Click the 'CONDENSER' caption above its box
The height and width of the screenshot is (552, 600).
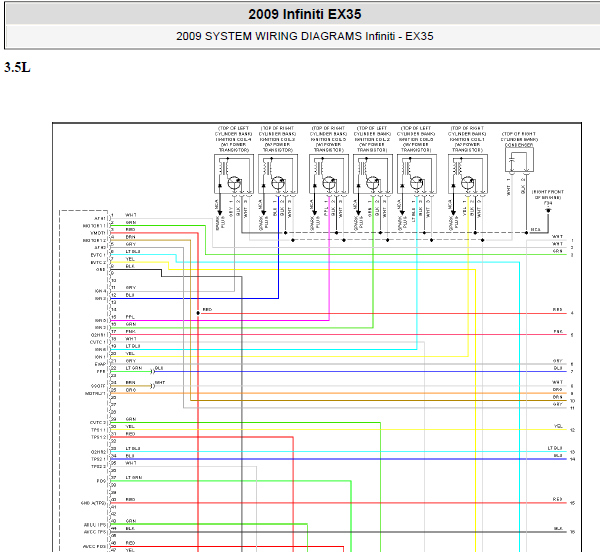point(519,145)
